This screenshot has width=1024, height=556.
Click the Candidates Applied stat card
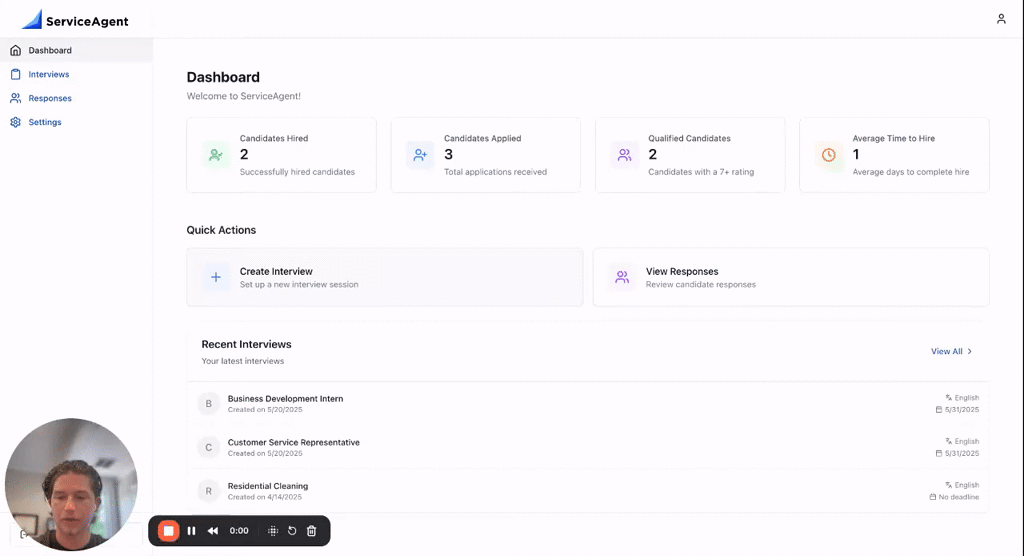[486, 155]
